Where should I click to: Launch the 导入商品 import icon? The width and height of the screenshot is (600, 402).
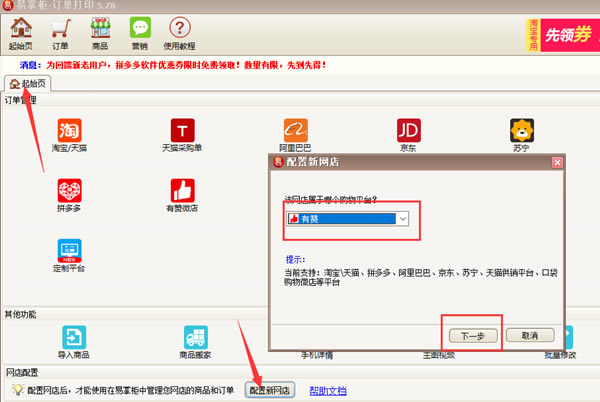73,342
